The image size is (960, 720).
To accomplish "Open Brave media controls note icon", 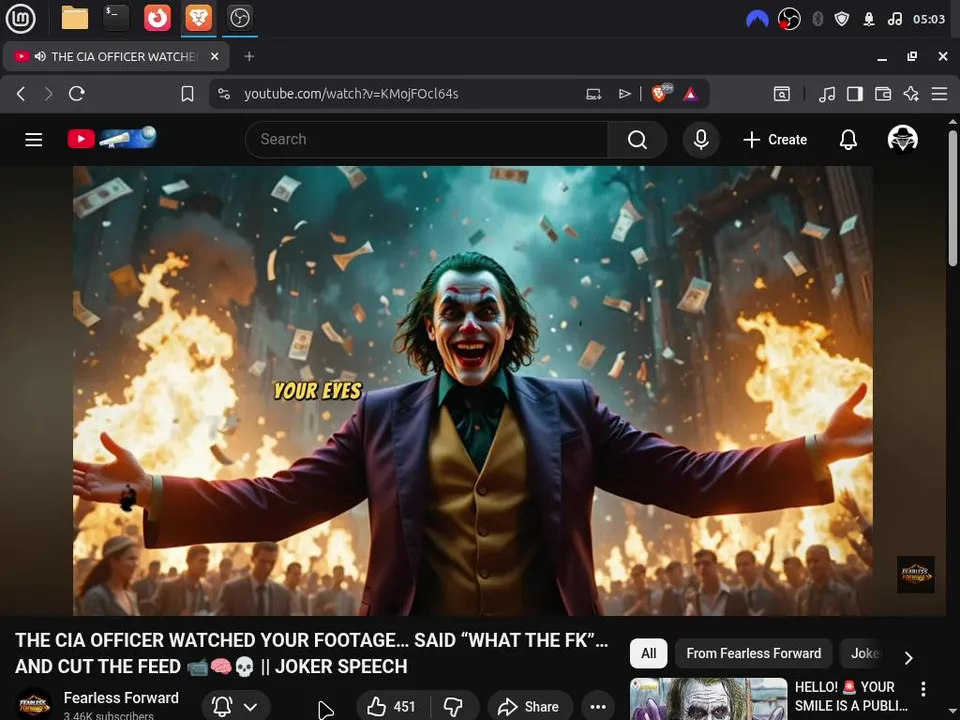I will (x=827, y=94).
